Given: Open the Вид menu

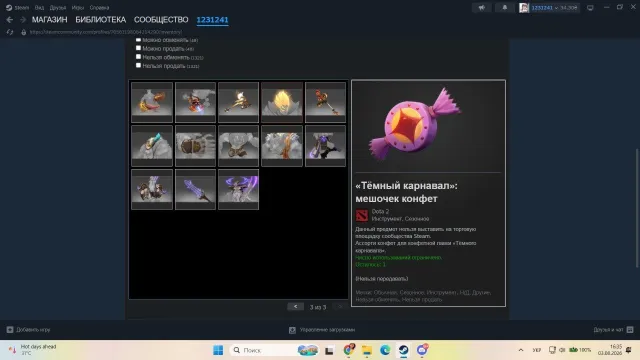Looking at the screenshot, I should [x=39, y=7].
